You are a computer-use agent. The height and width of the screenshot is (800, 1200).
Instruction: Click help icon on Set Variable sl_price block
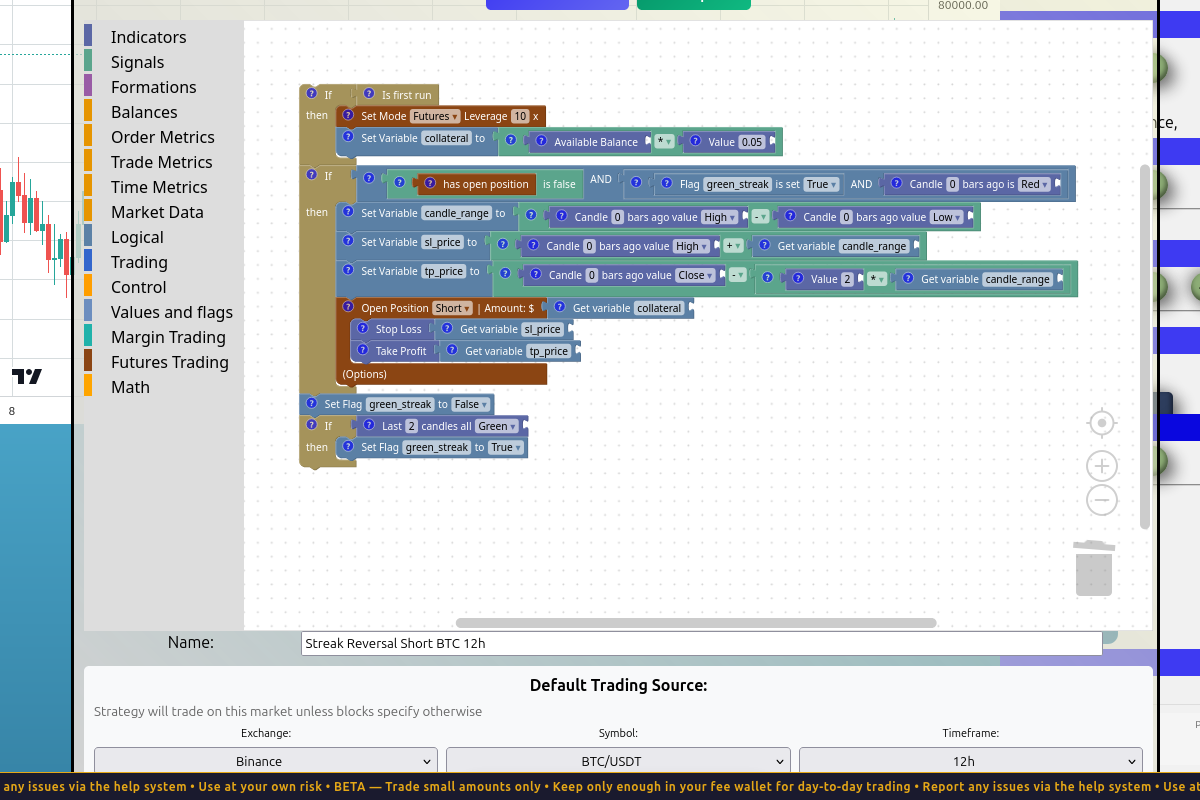348,241
